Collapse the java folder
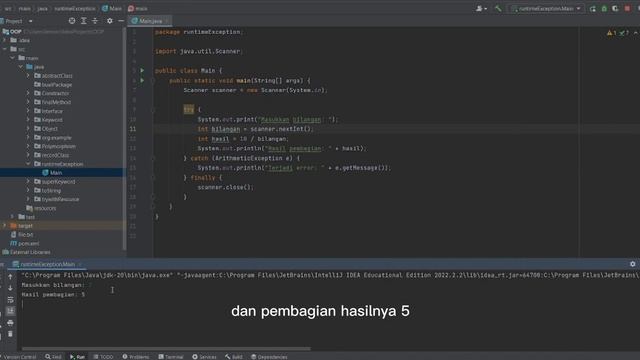Screen dimensions: 640x360 (20, 67)
